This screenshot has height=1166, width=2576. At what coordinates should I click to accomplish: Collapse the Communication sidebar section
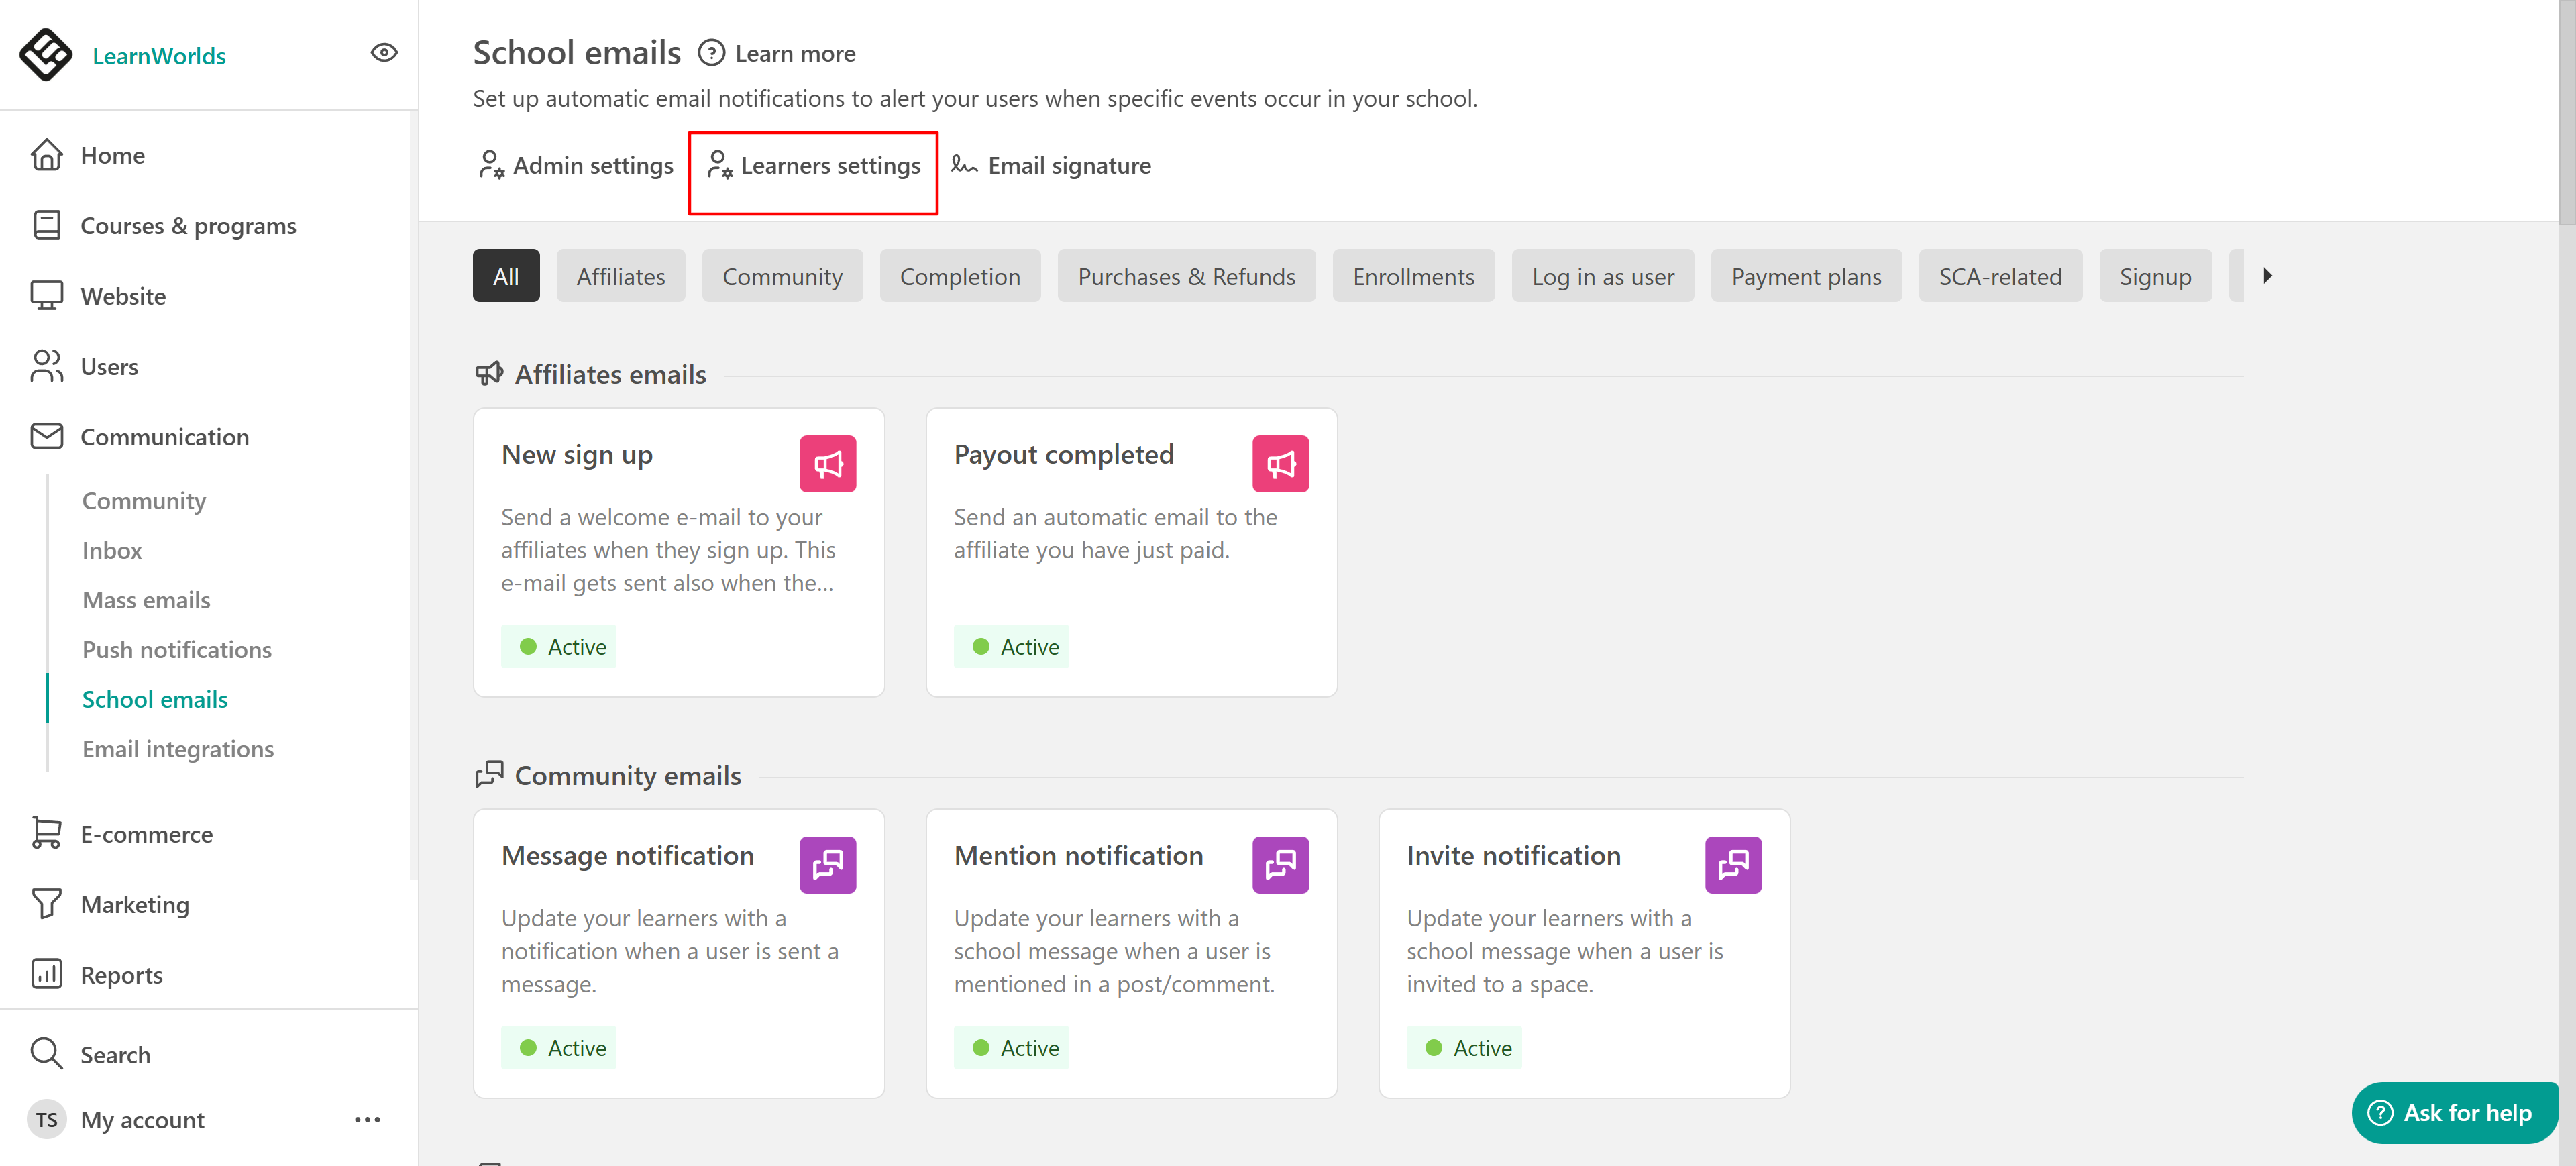(164, 437)
